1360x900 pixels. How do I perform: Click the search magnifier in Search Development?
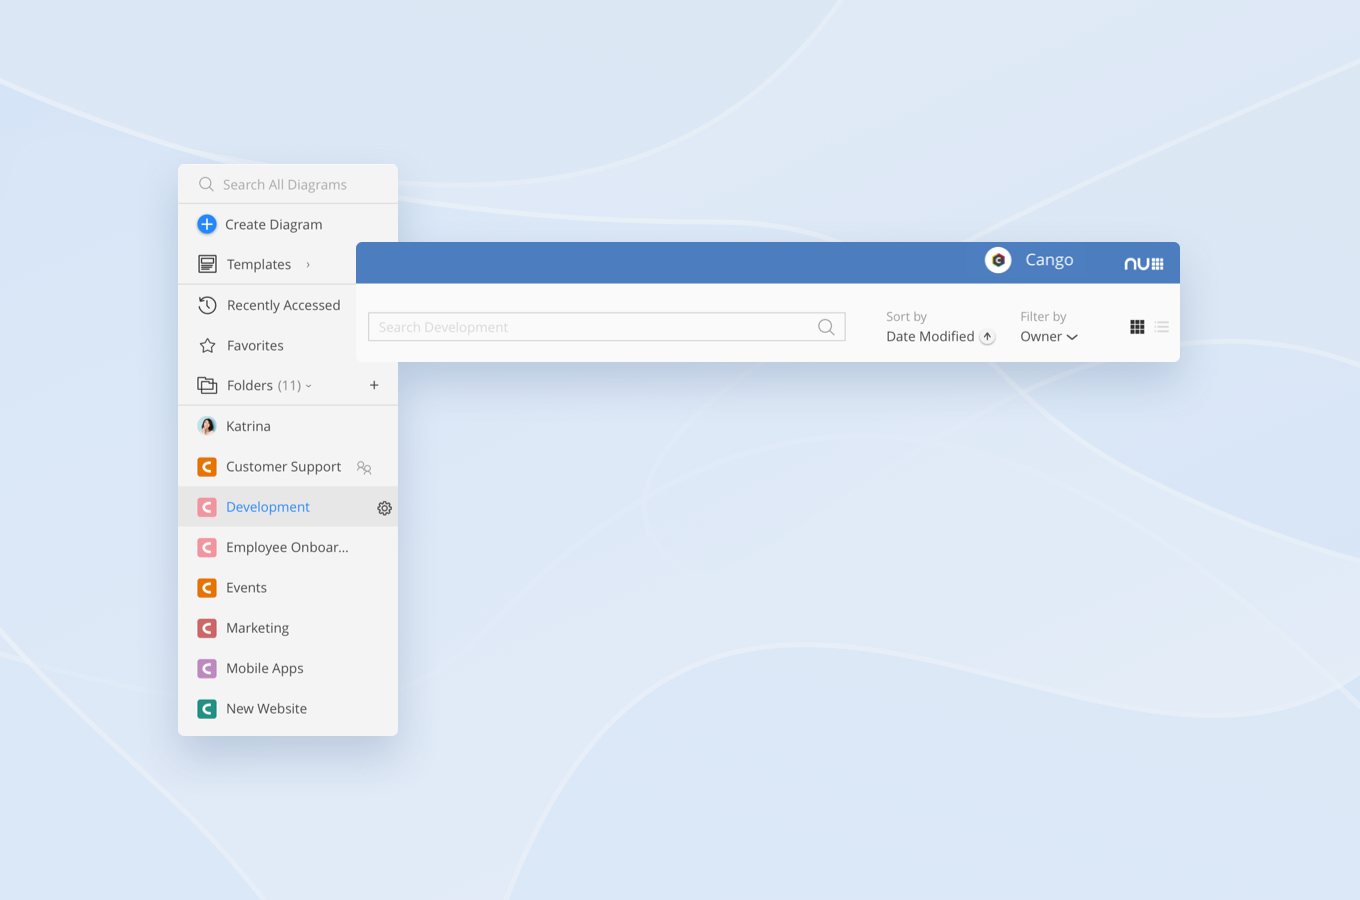click(826, 327)
